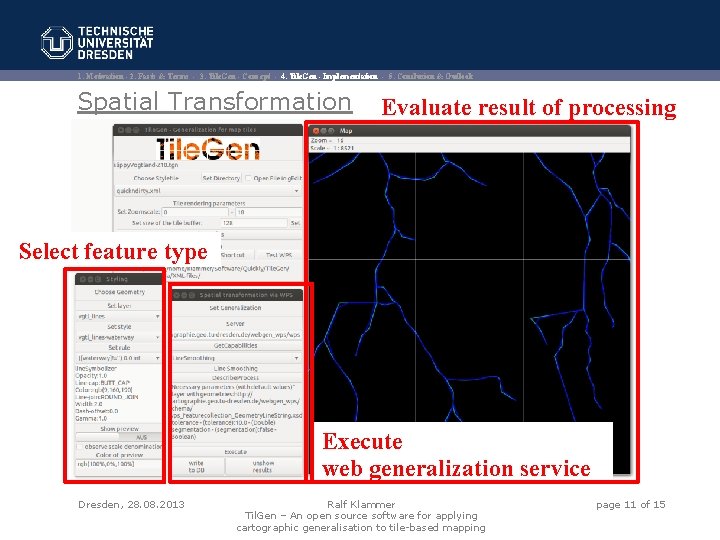The height and width of the screenshot is (540, 720).
Task: Click the tile buffer size field showing 128
Action: [x=254, y=223]
